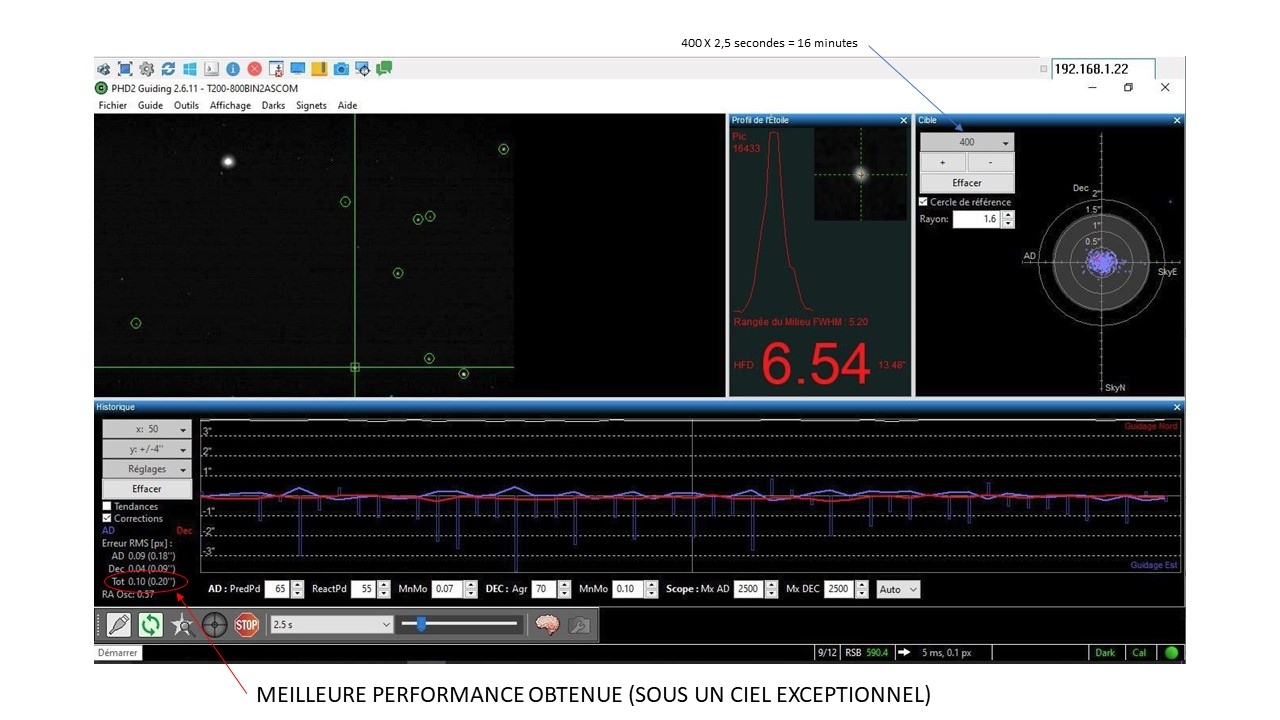Open advanced settings brain icon
This screenshot has height=720, width=1280.
click(546, 625)
